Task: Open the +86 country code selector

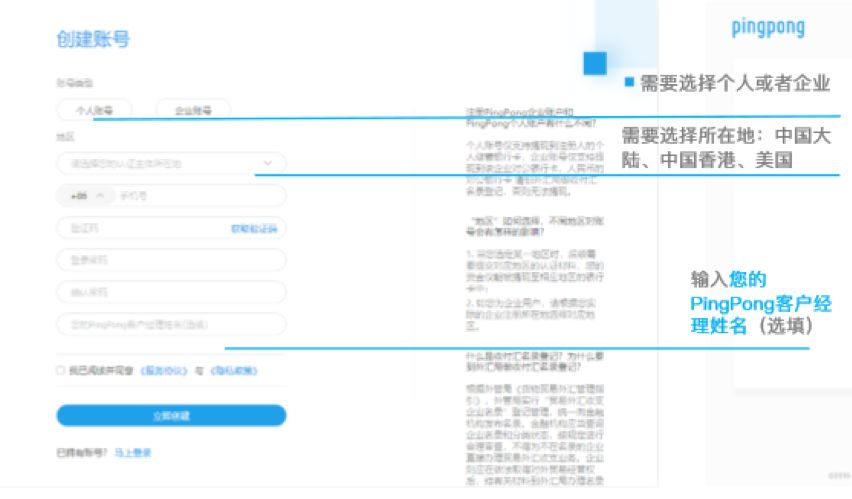Action: (86, 196)
